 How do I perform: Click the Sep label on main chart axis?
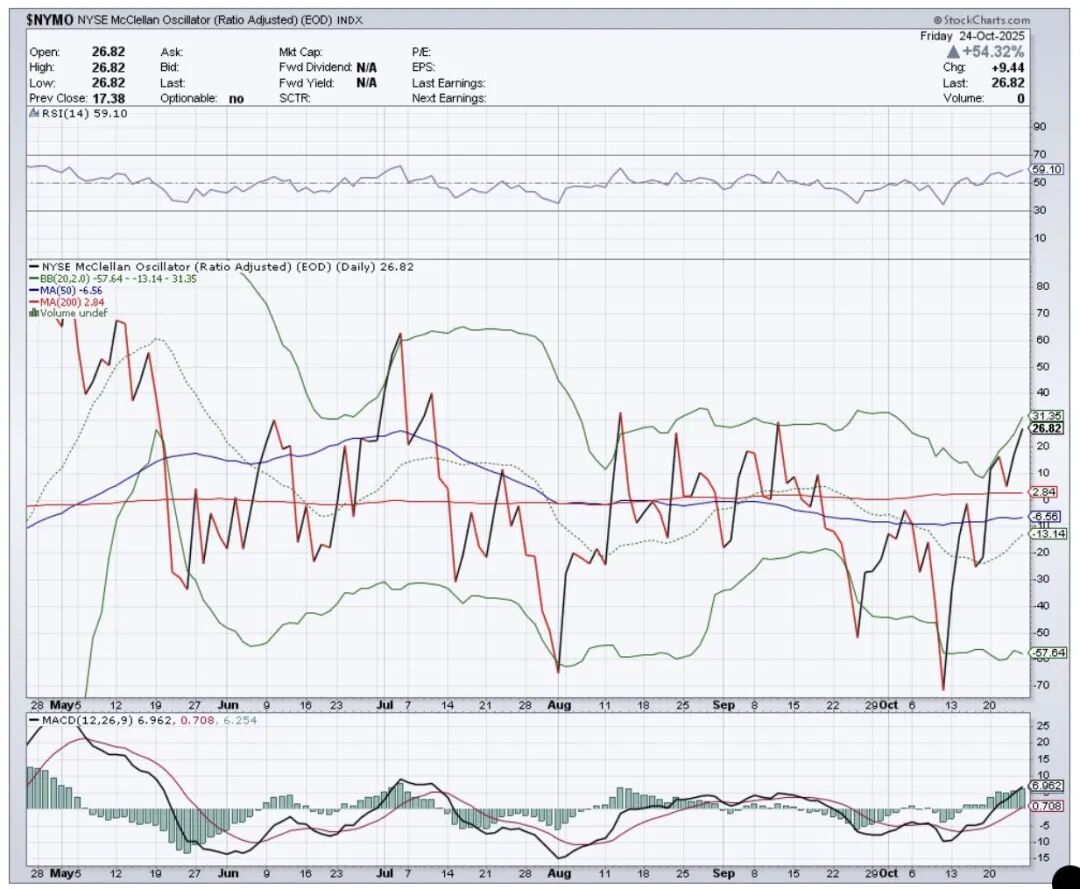point(723,705)
